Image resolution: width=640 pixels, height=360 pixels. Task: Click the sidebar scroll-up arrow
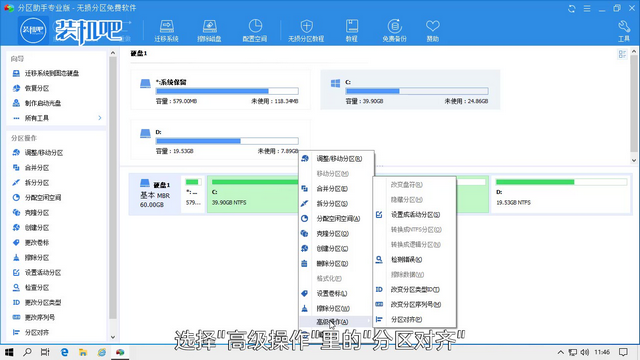pos(113,53)
